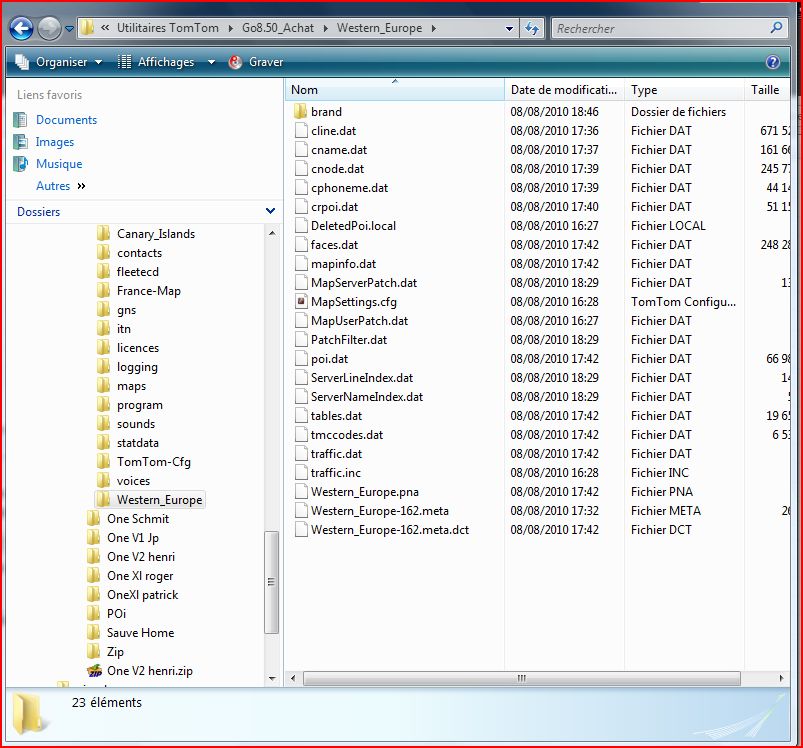The image size is (803, 748).
Task: Collapse the Dossiers folder pane
Action: pyautogui.click(x=270, y=211)
